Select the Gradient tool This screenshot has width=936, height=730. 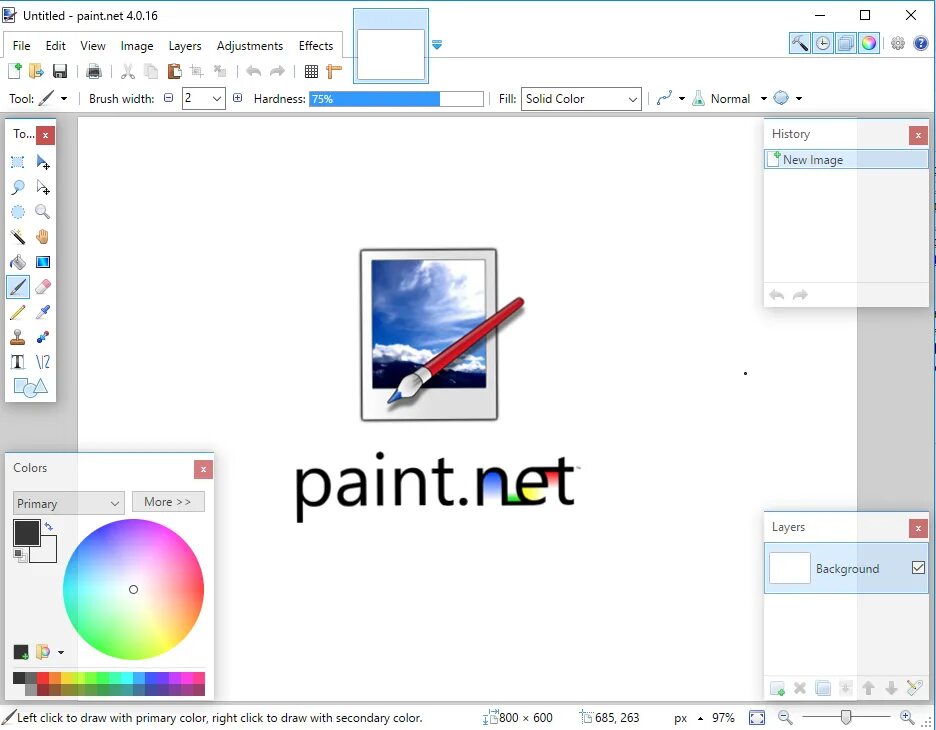(x=42, y=262)
